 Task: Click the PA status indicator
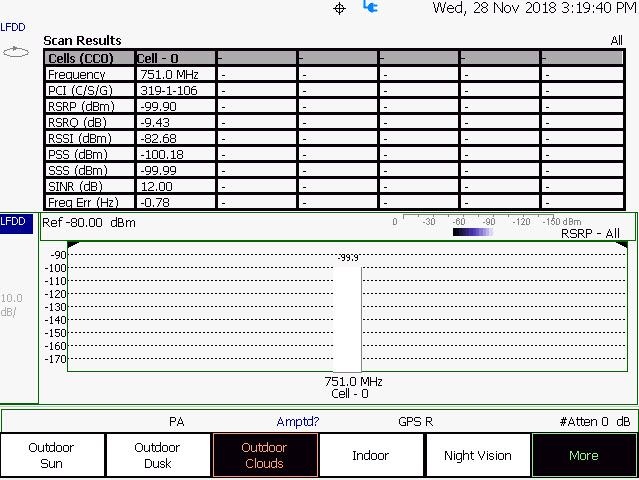click(x=176, y=421)
